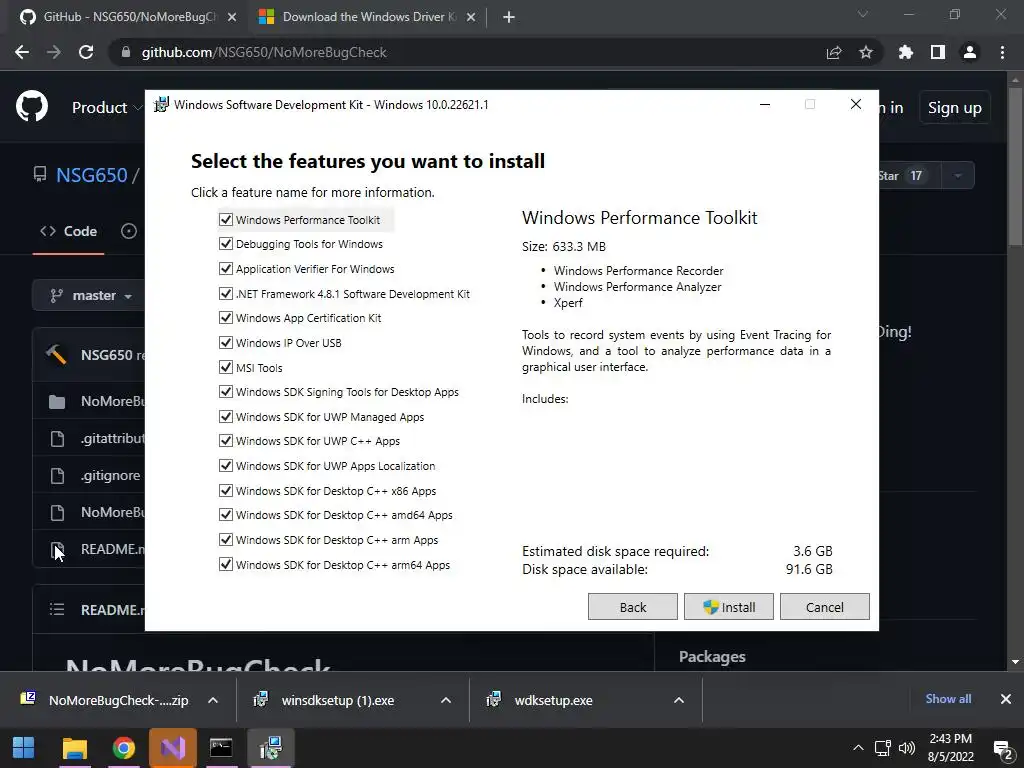Uncheck Application Verifier For Windows
The width and height of the screenshot is (1024, 768).
226,268
